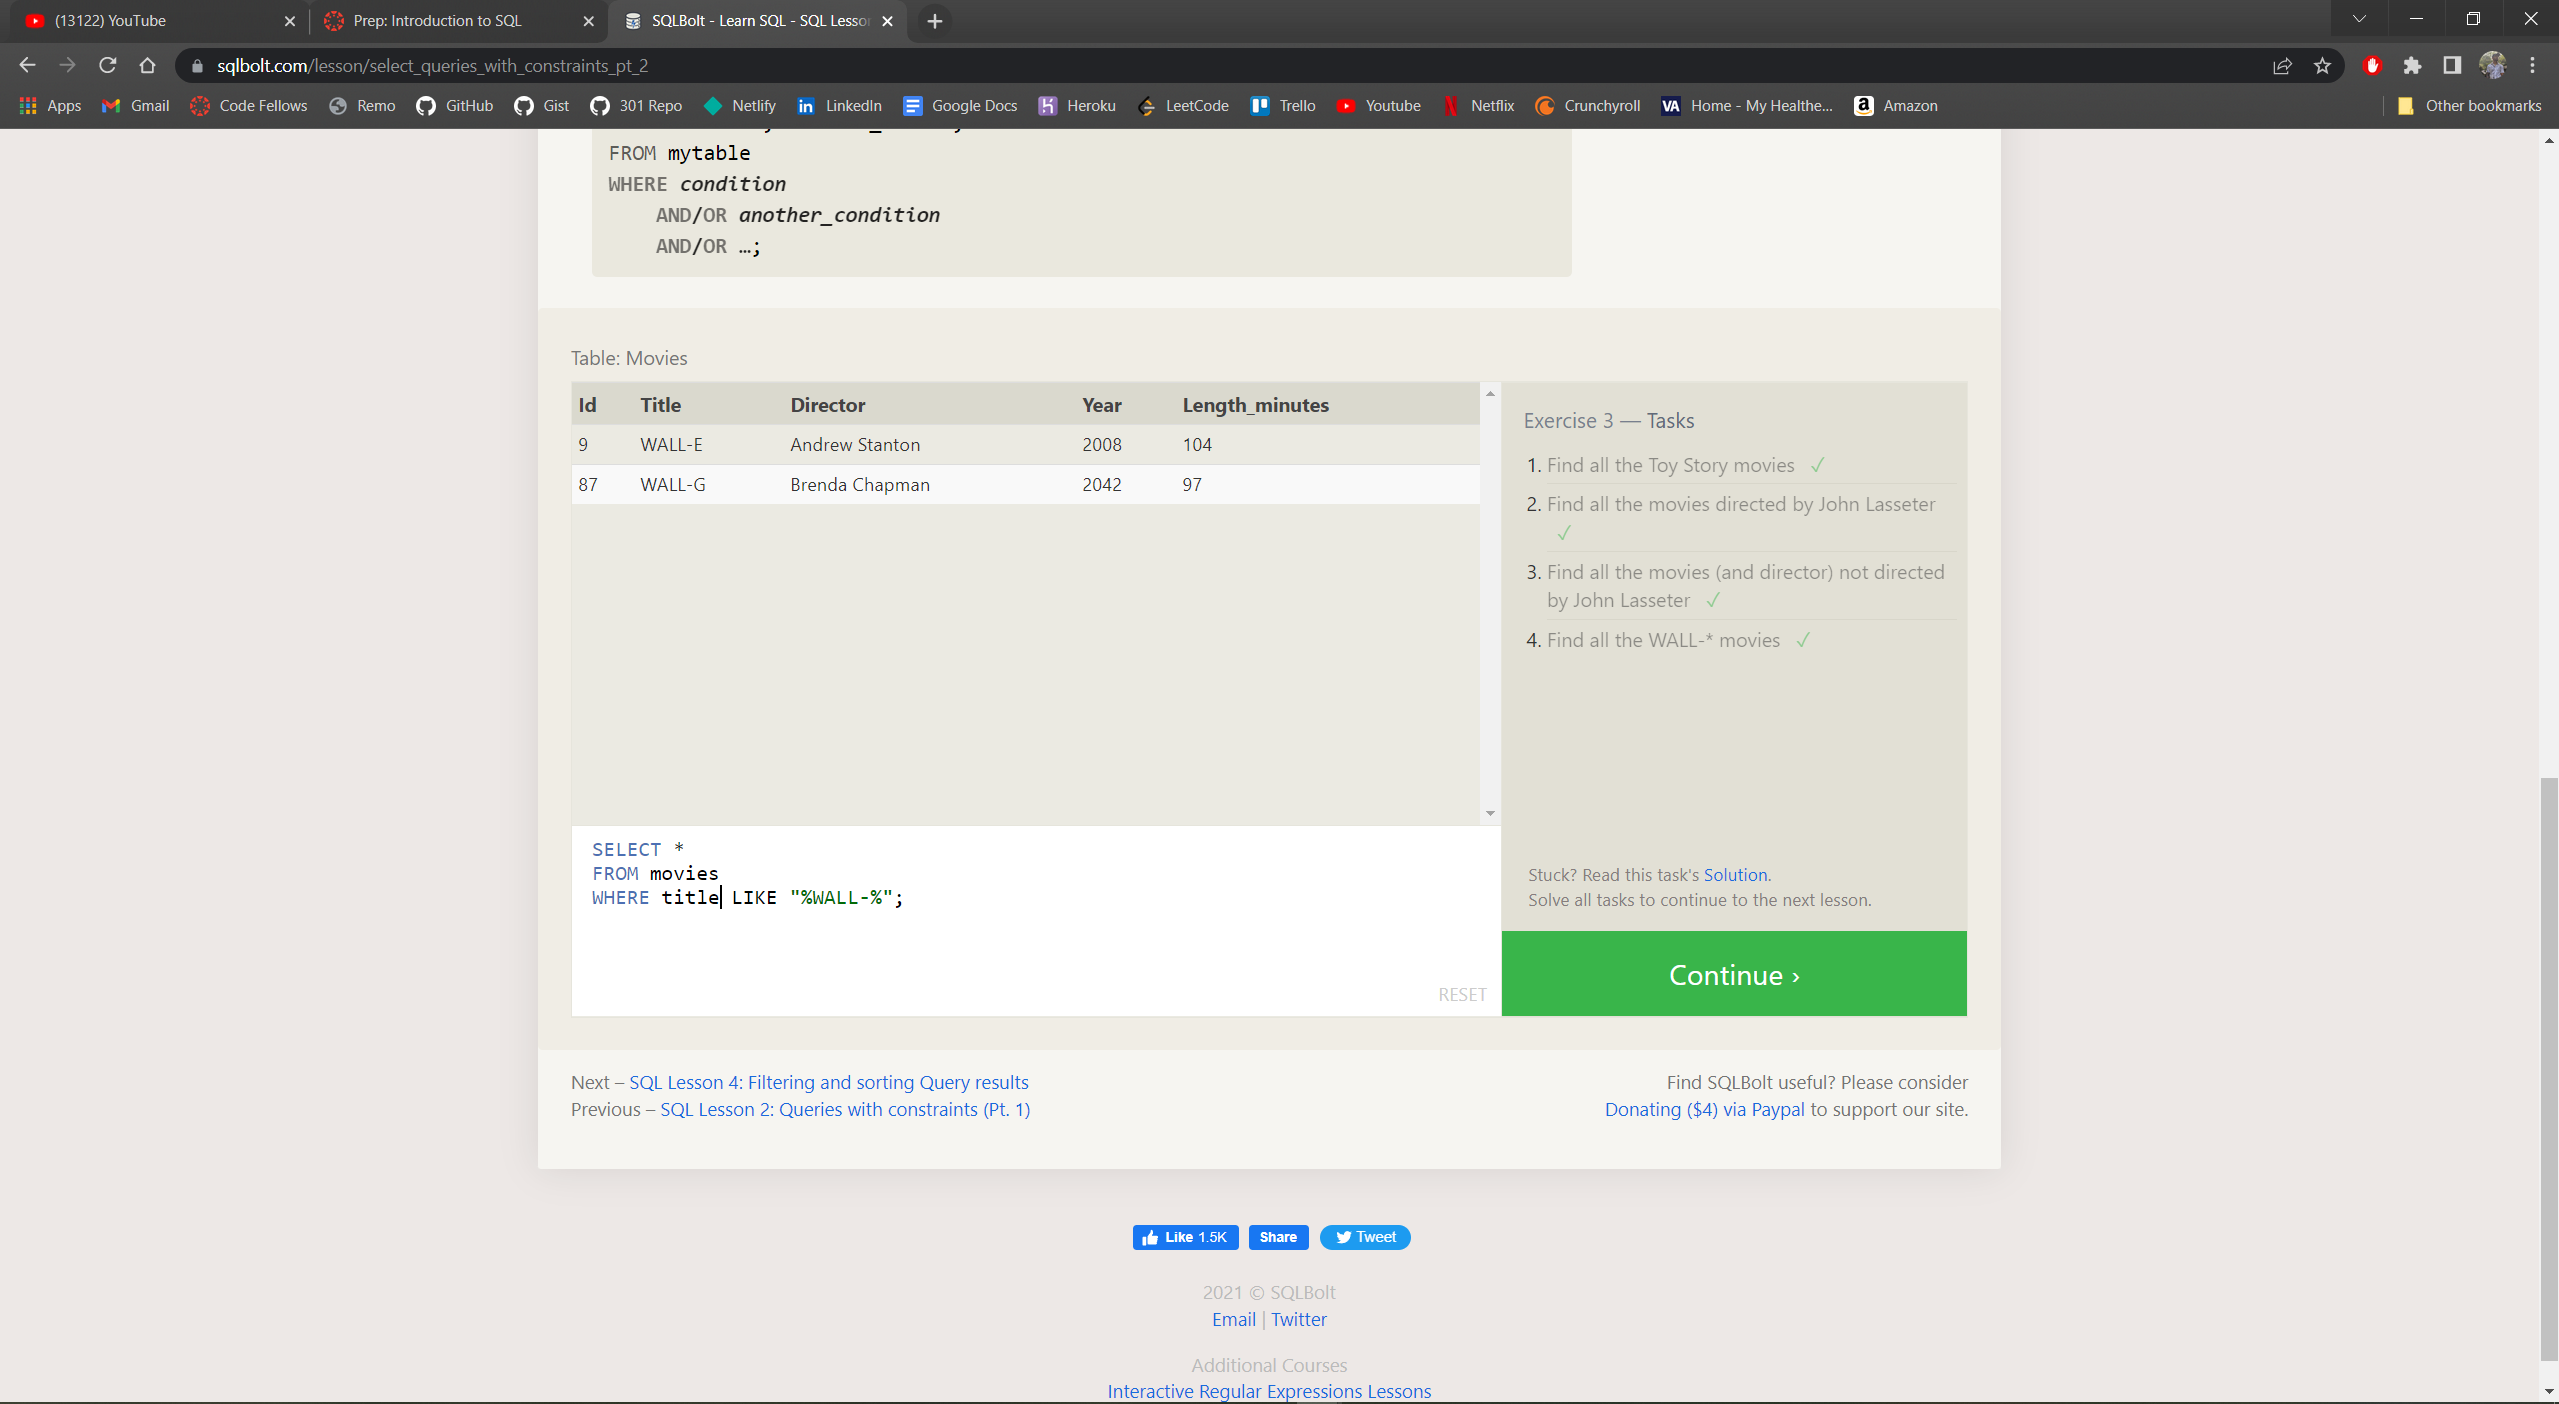Go back to the previous page
2559x1404 pixels.
click(x=27, y=65)
